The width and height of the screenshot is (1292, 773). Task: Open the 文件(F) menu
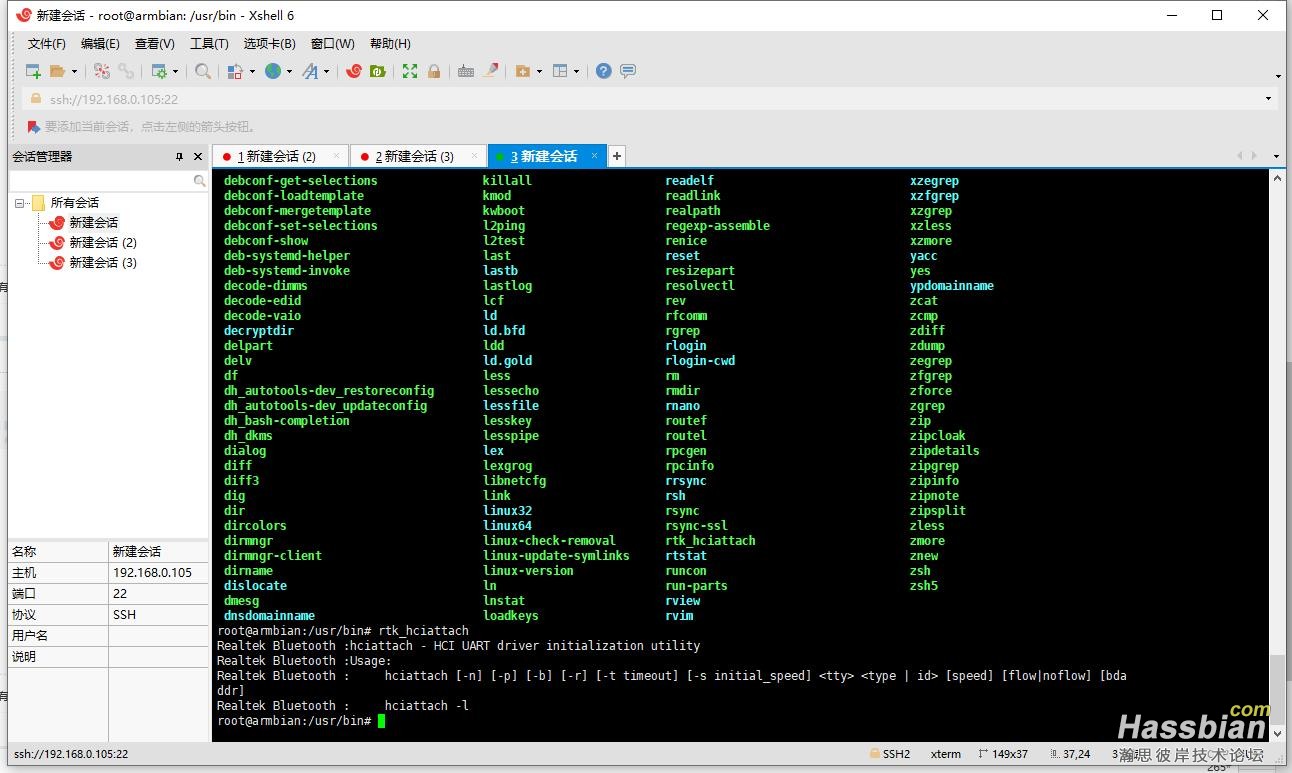(47, 44)
